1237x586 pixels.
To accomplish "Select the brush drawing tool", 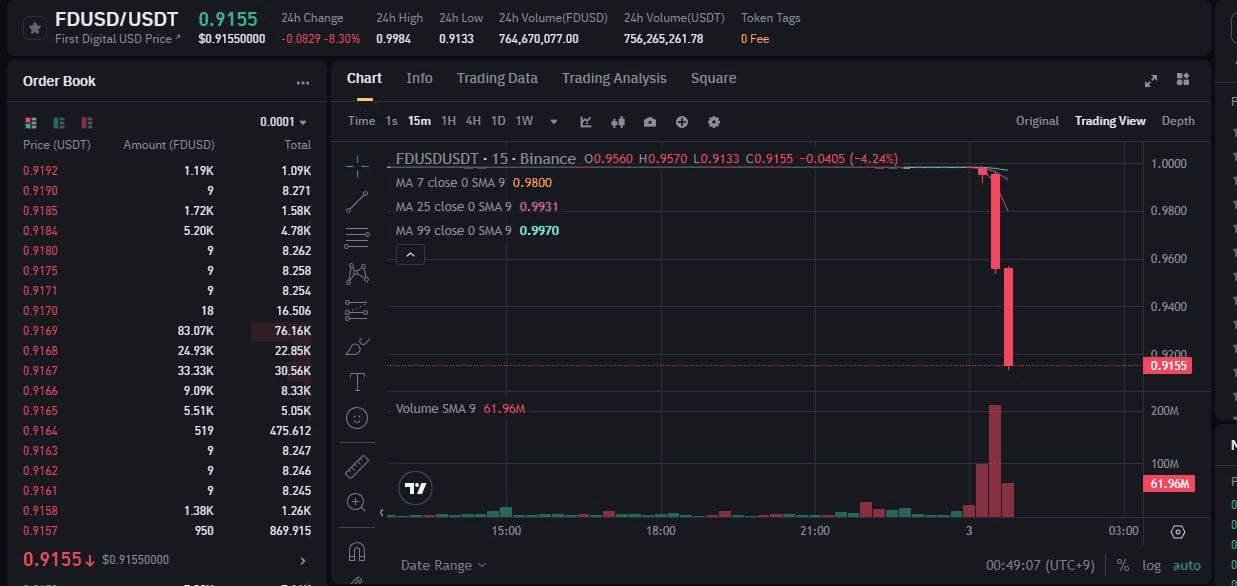I will pos(357,346).
